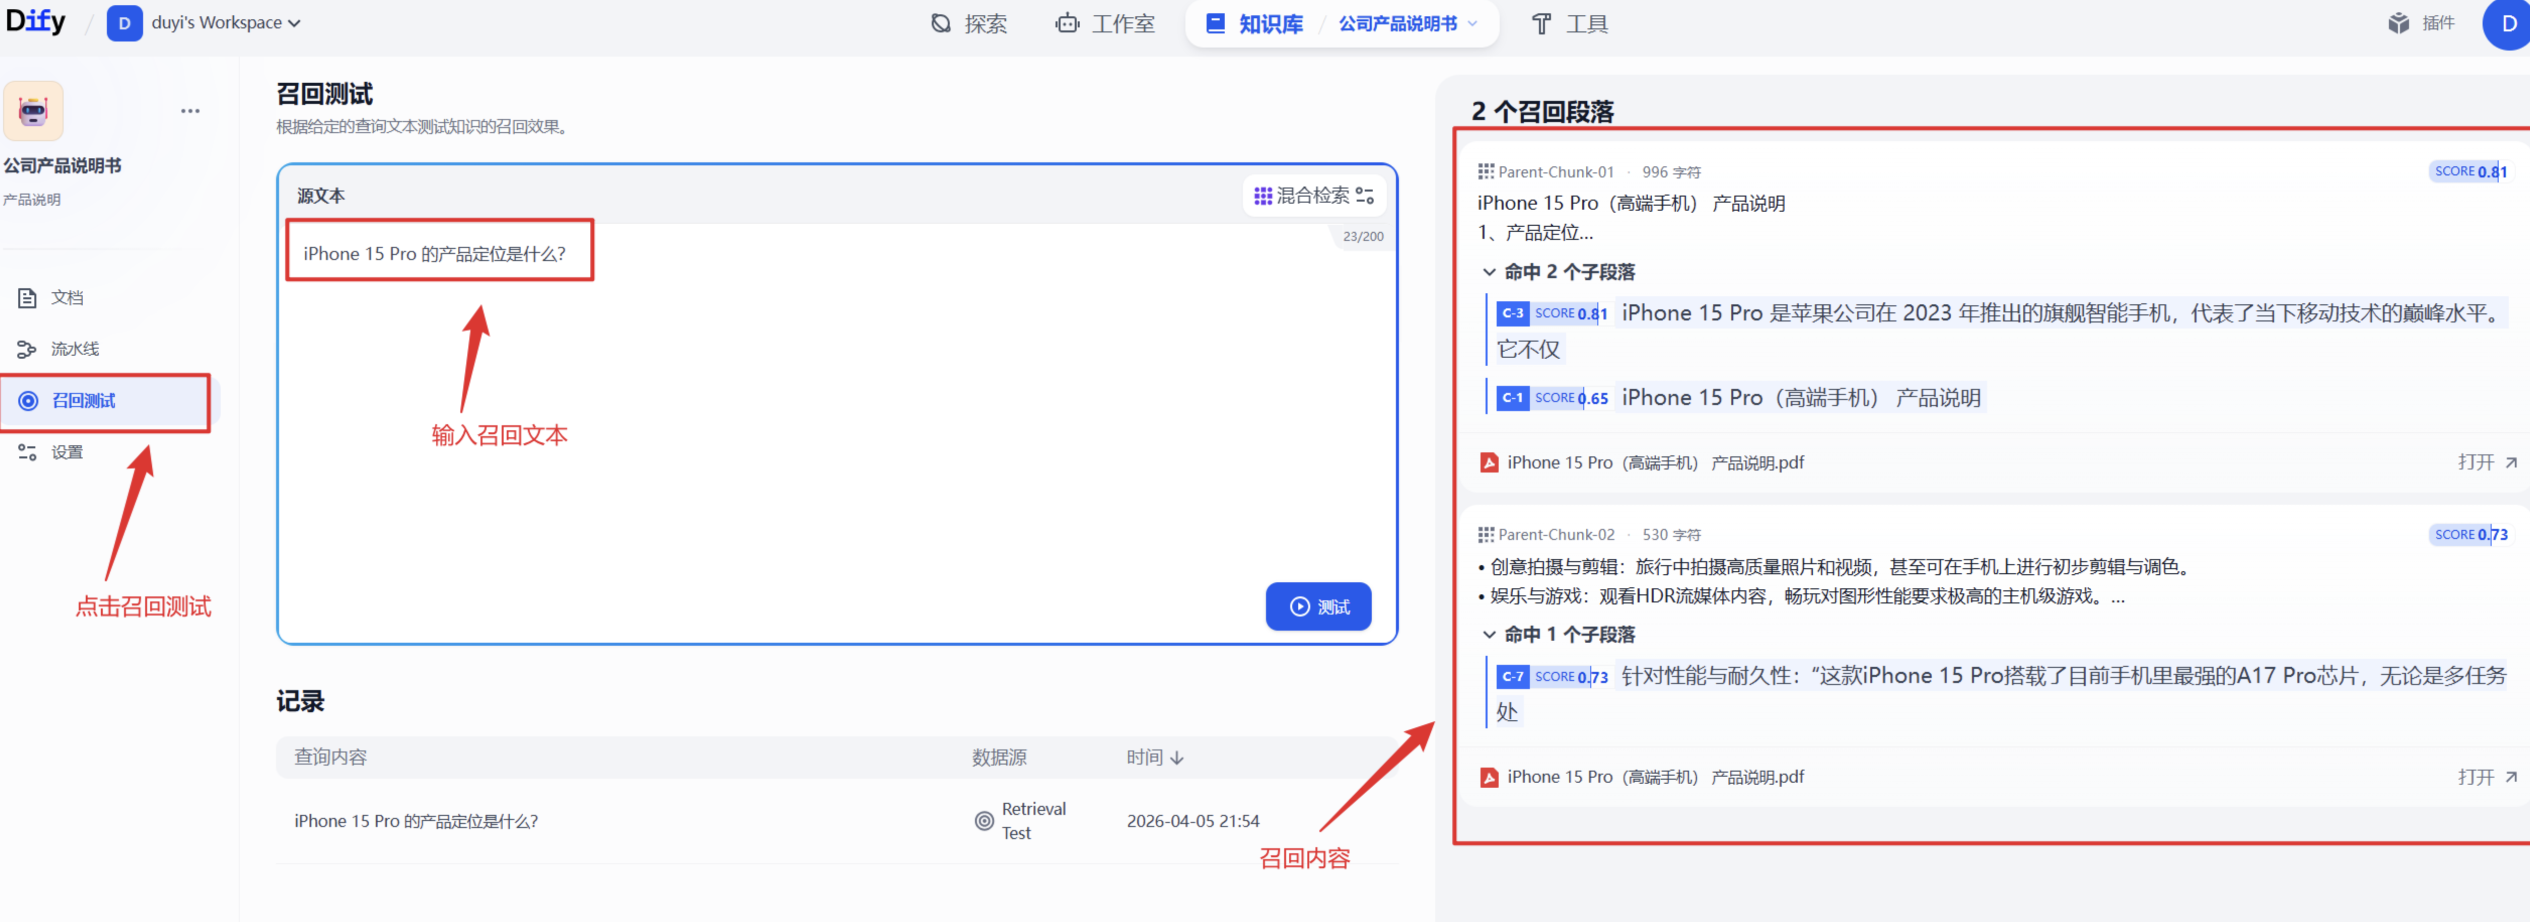Click the 数据源 column header
This screenshot has width=2530, height=922.
pyautogui.click(x=999, y=757)
